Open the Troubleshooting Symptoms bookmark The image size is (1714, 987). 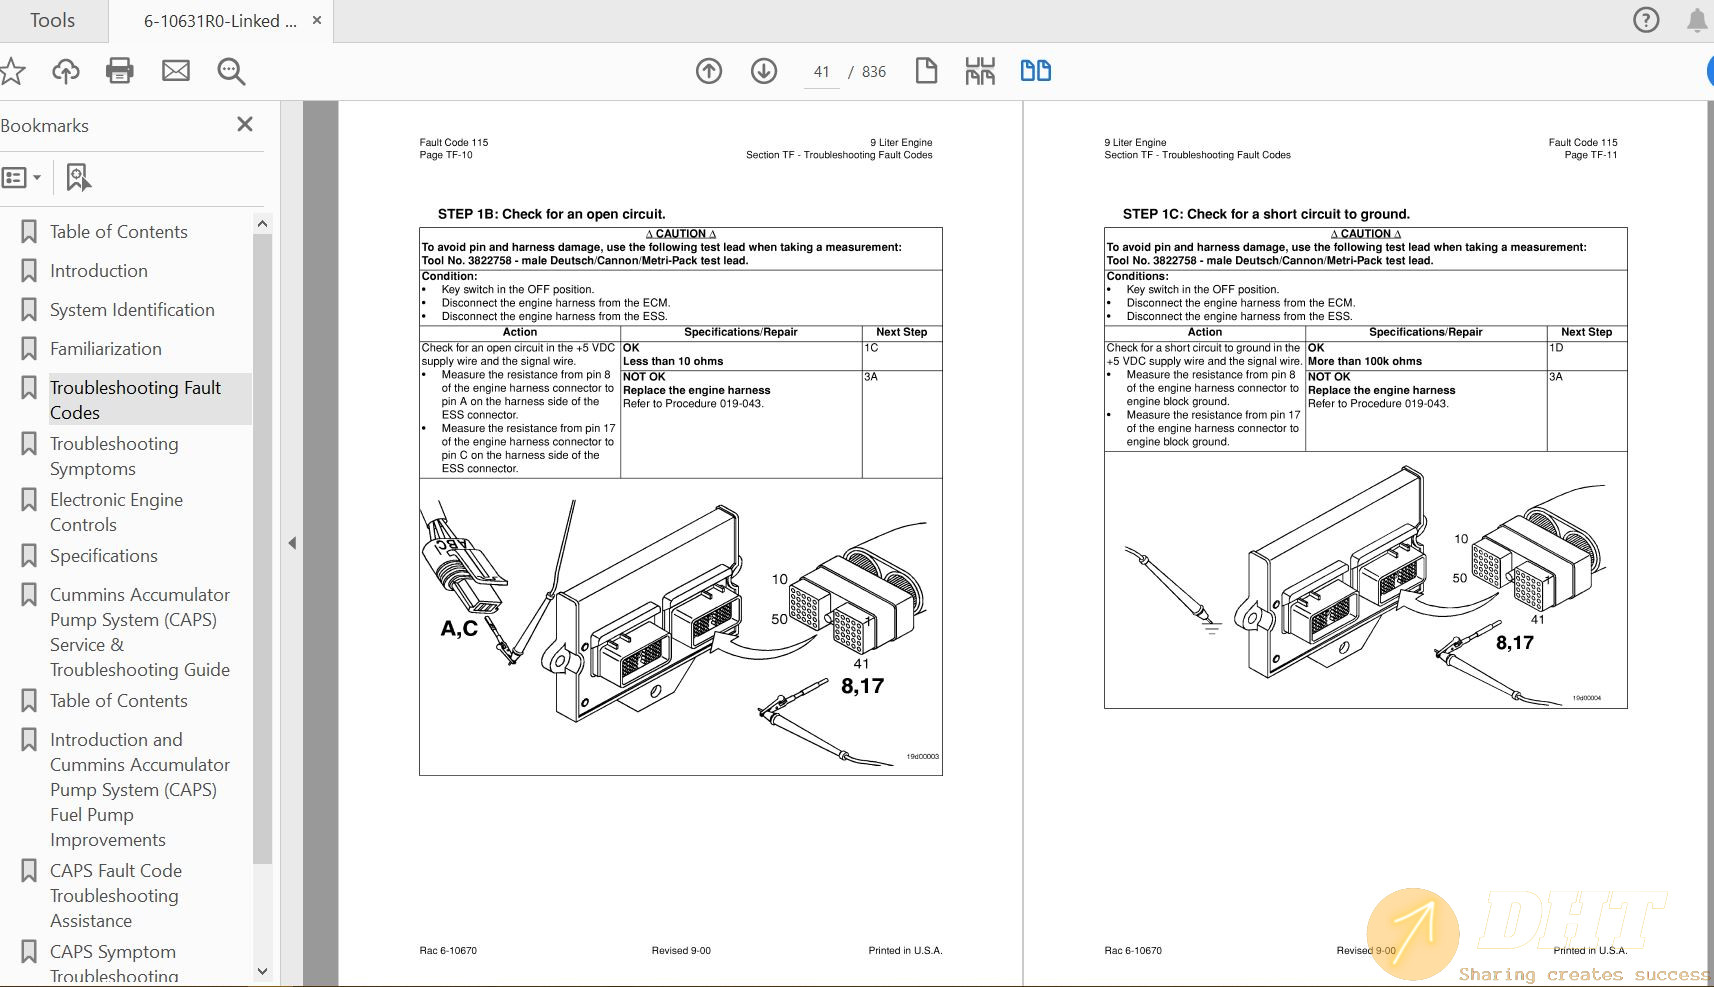click(x=114, y=456)
